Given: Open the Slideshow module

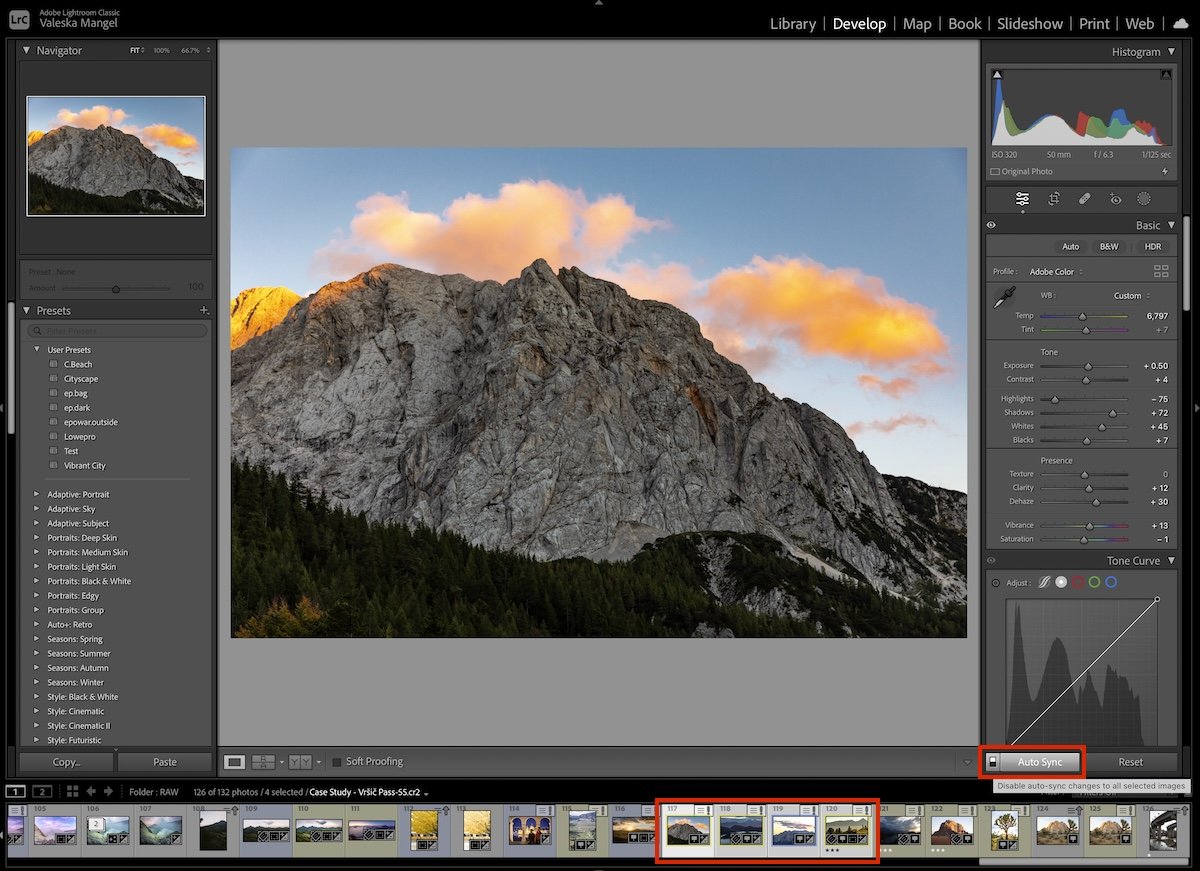Looking at the screenshot, I should [1030, 23].
